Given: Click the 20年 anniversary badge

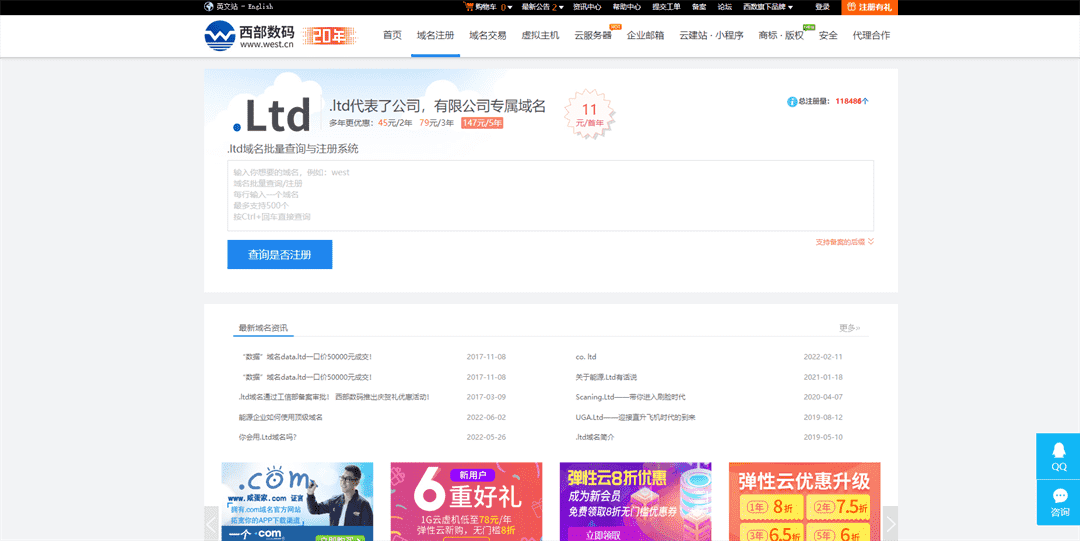Looking at the screenshot, I should pyautogui.click(x=329, y=37).
